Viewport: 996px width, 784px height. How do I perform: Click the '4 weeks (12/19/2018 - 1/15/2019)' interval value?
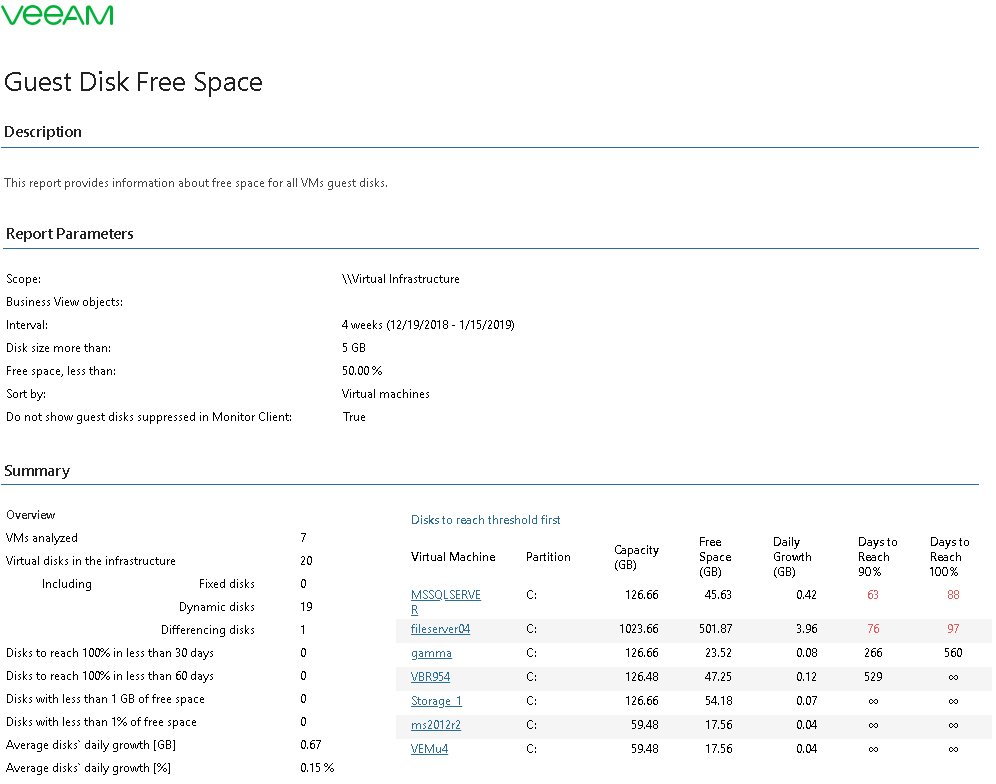427,325
